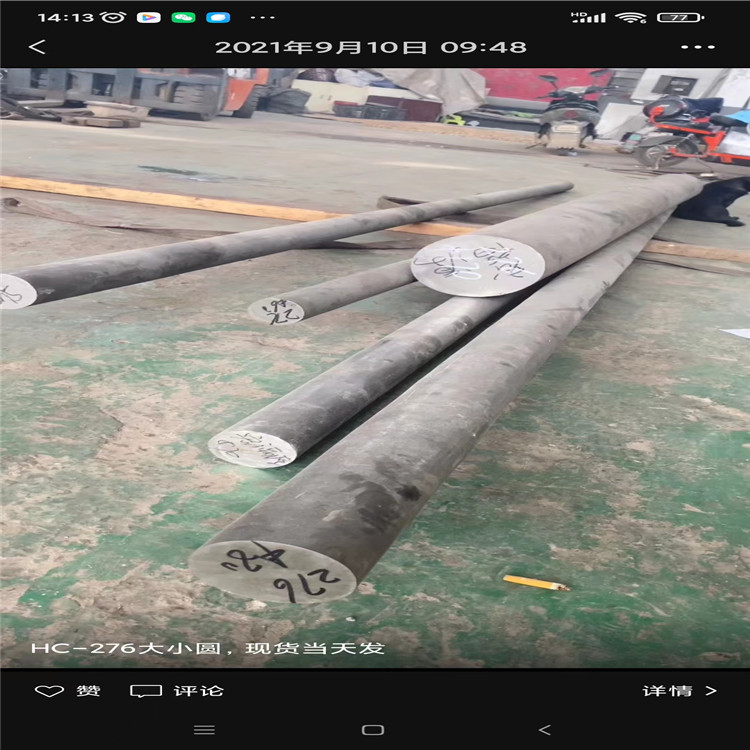750x750 pixels.
Task: Open comments via the 评论 speech bubble
Action: (x=176, y=690)
